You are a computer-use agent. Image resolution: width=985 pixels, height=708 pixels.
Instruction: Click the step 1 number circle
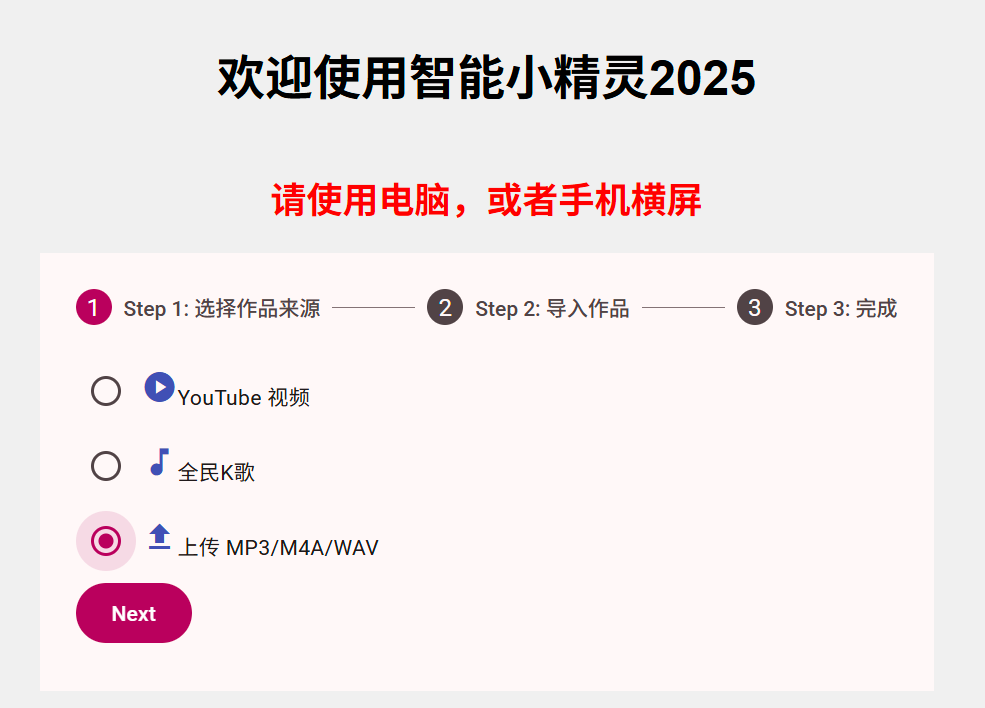pyautogui.click(x=94, y=308)
